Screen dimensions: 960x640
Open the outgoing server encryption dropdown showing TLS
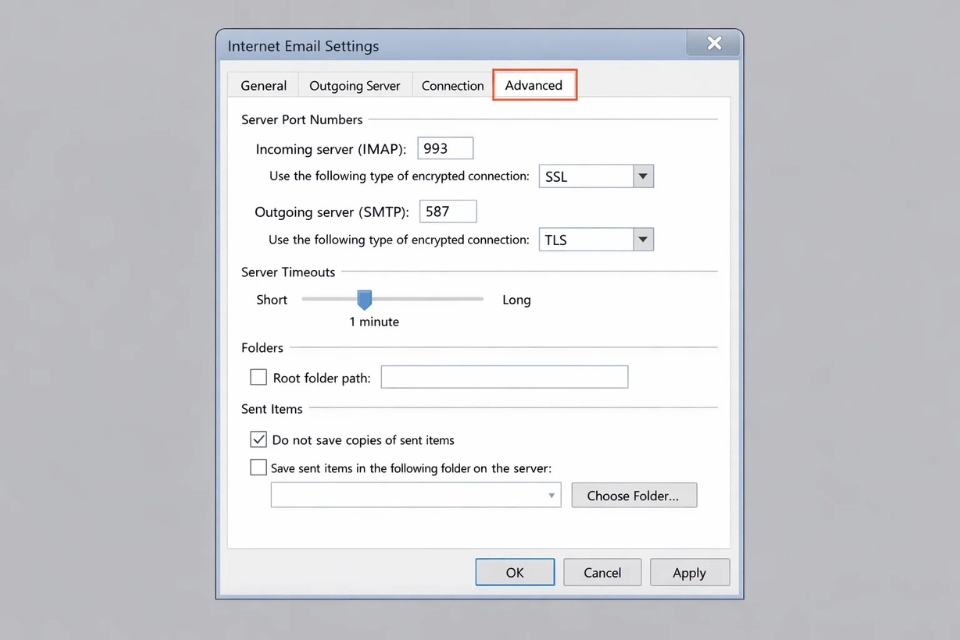click(x=644, y=239)
